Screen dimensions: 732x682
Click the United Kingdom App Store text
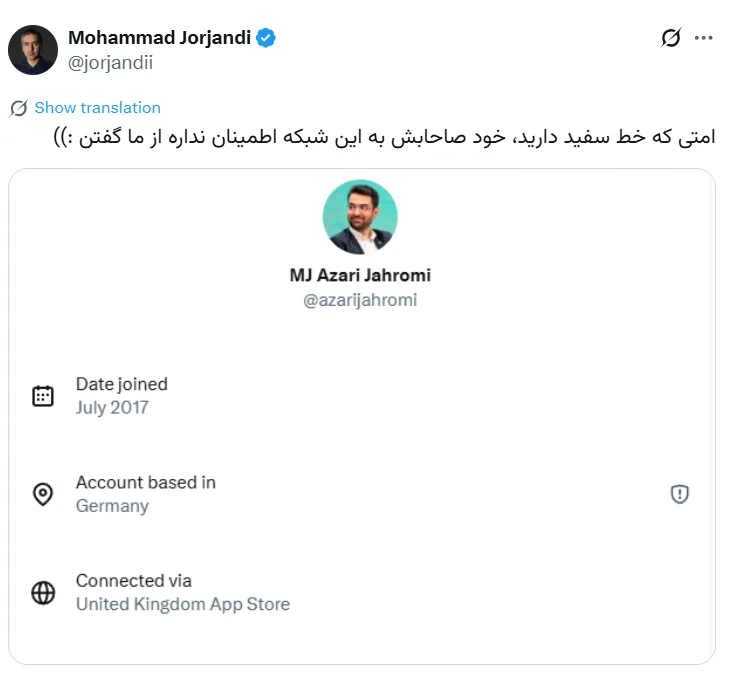[183, 604]
